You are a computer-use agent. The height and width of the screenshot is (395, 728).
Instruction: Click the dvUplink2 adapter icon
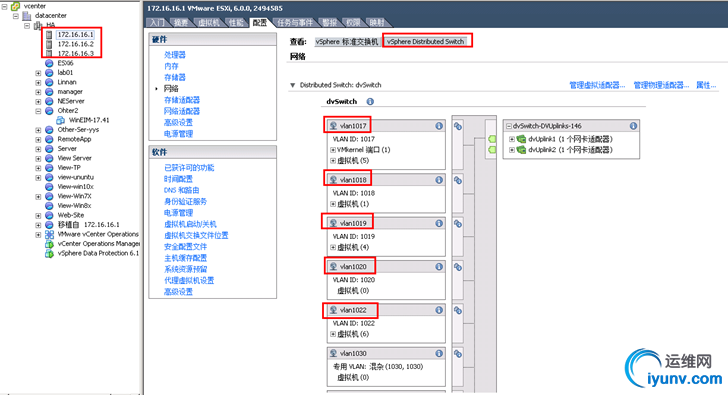(521, 149)
